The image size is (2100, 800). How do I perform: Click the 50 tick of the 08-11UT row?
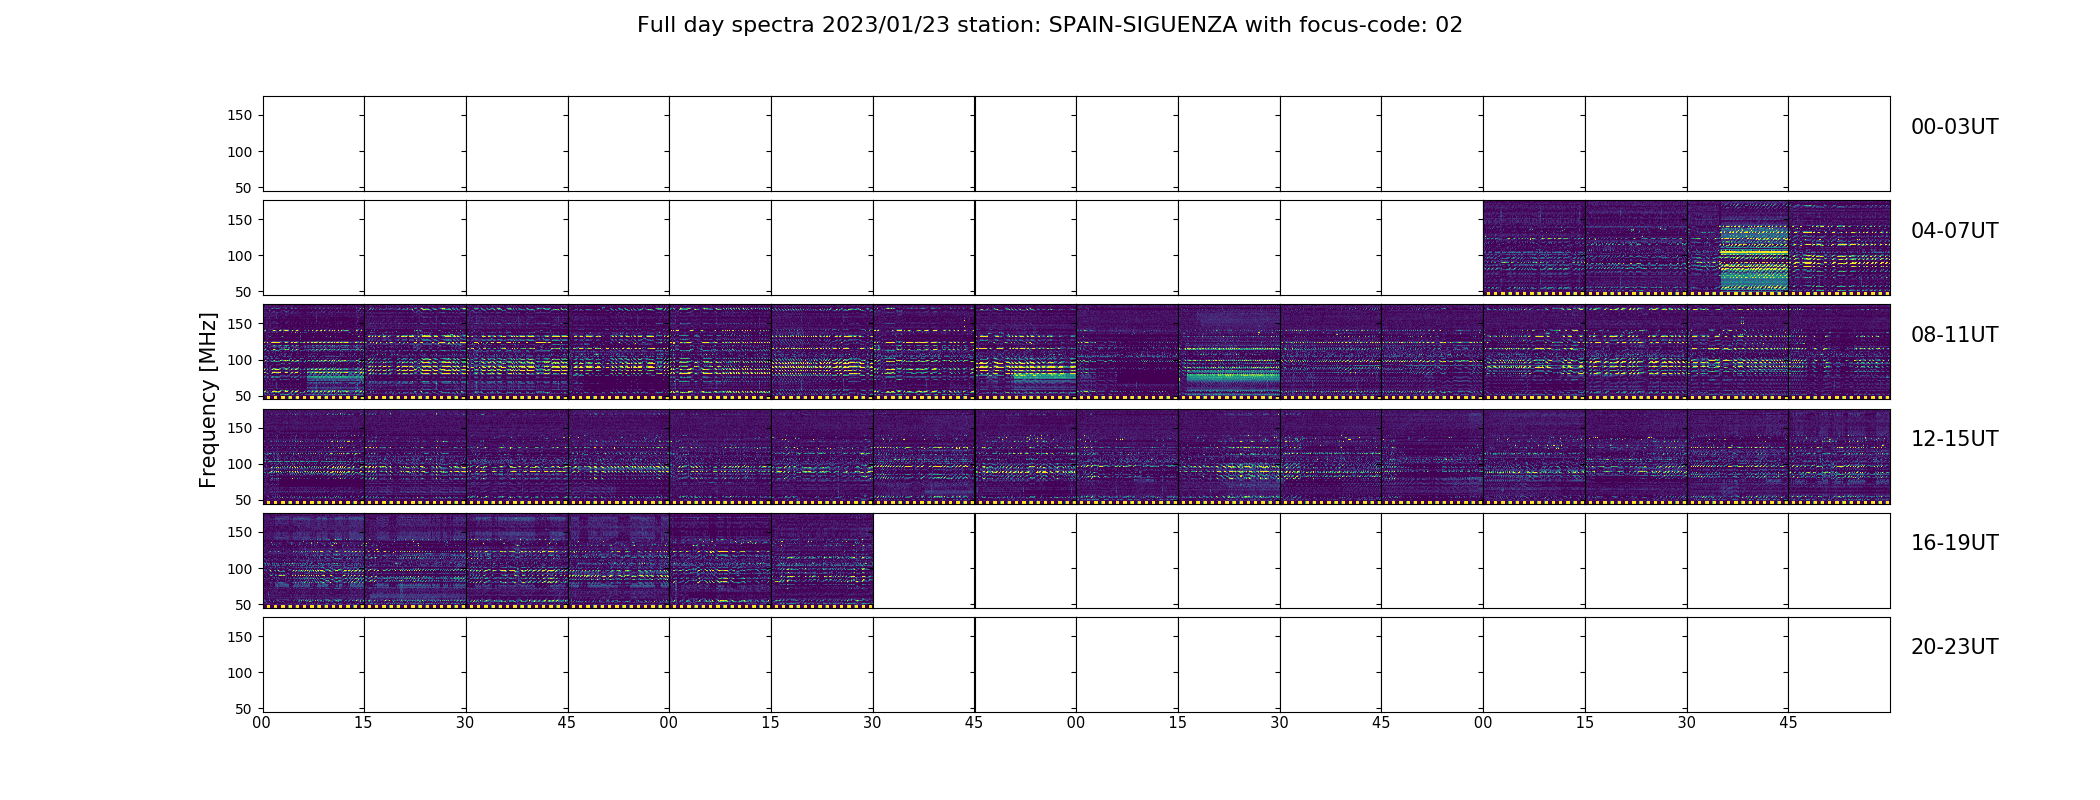244,396
